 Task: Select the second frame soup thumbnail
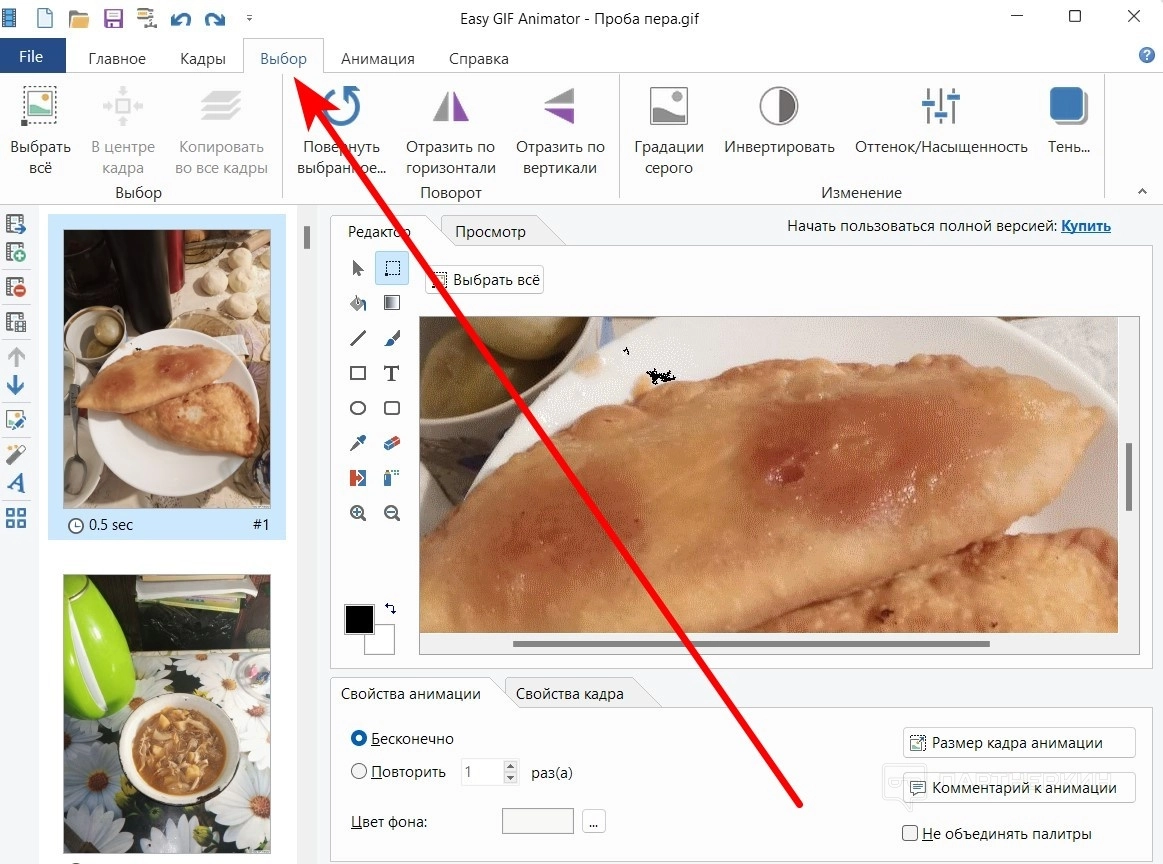(167, 713)
